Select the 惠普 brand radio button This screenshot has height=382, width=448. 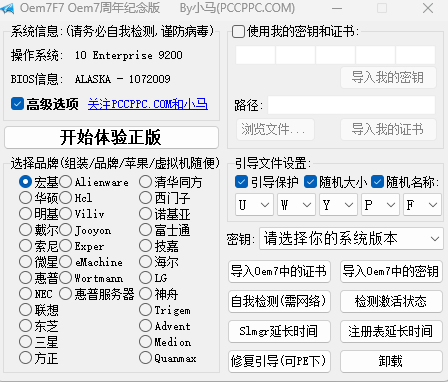pyautogui.click(x=25, y=278)
